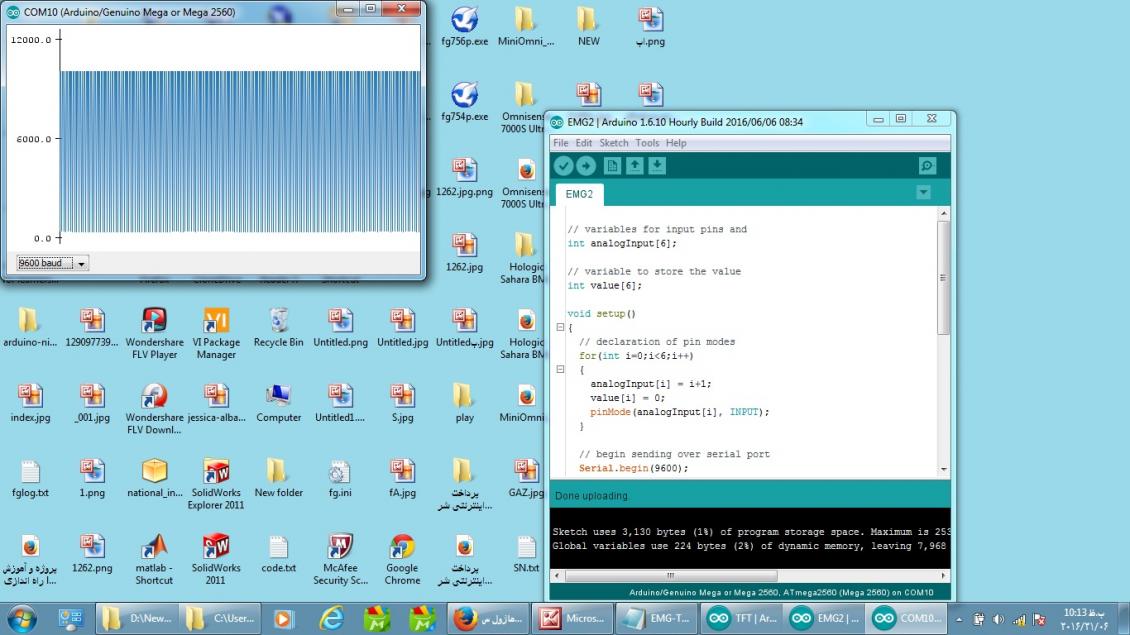Select the EMG2 sketch tab
This screenshot has width=1130, height=635.
point(579,194)
